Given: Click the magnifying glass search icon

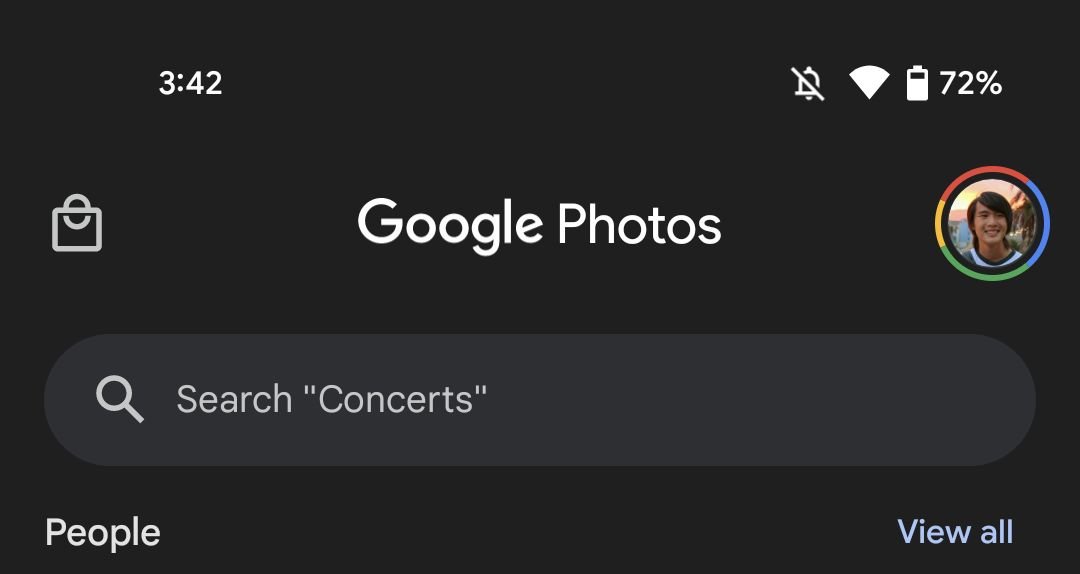Looking at the screenshot, I should click(x=119, y=400).
